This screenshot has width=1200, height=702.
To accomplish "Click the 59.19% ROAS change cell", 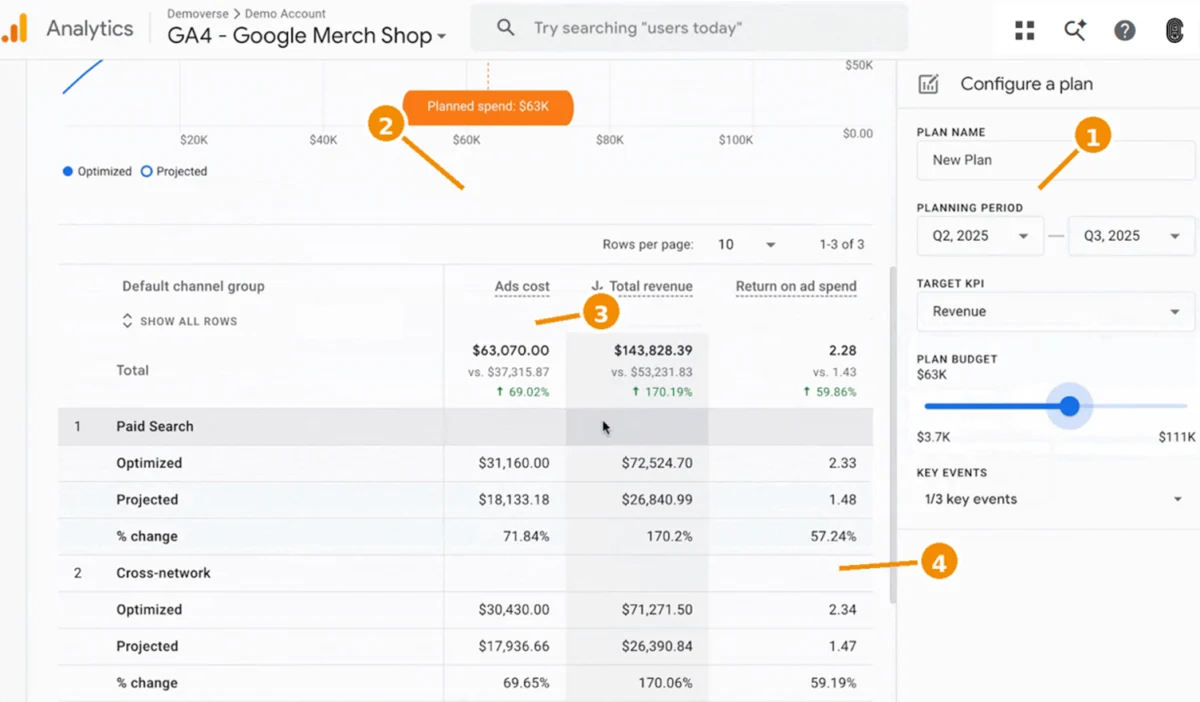I will coord(834,683).
